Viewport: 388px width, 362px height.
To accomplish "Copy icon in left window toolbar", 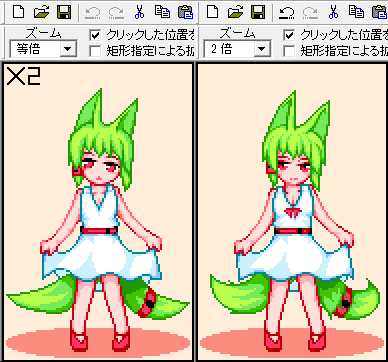I will coord(162,12).
